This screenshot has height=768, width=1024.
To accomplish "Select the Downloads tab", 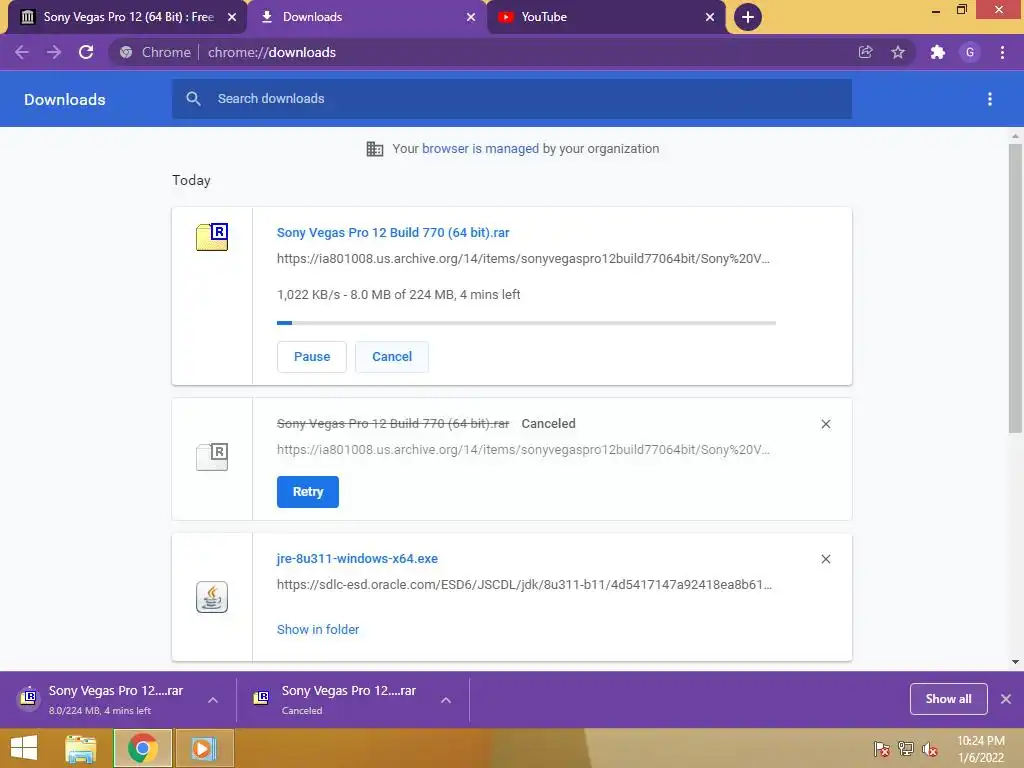I will 367,17.
